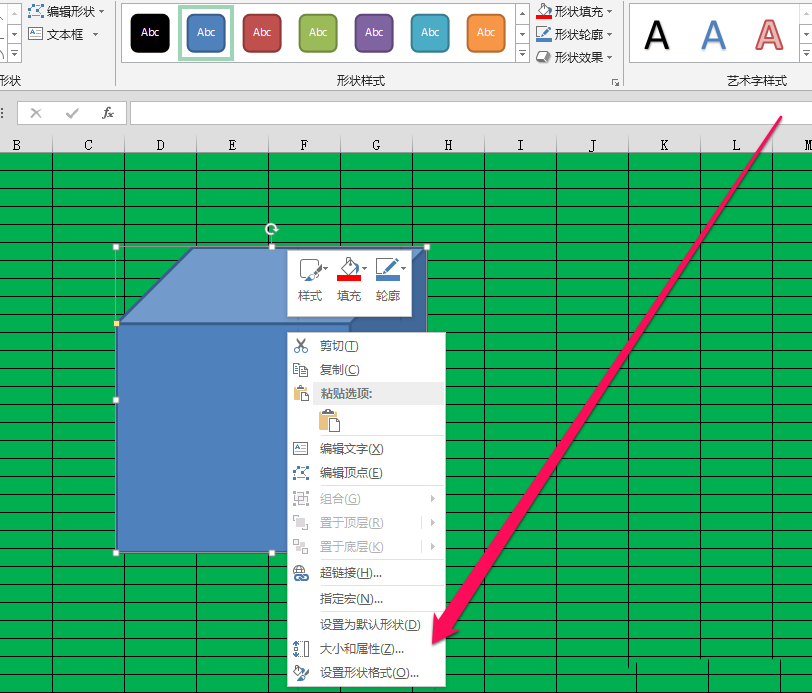Select the highlighted blue Abc shape style swatch

click(206, 33)
